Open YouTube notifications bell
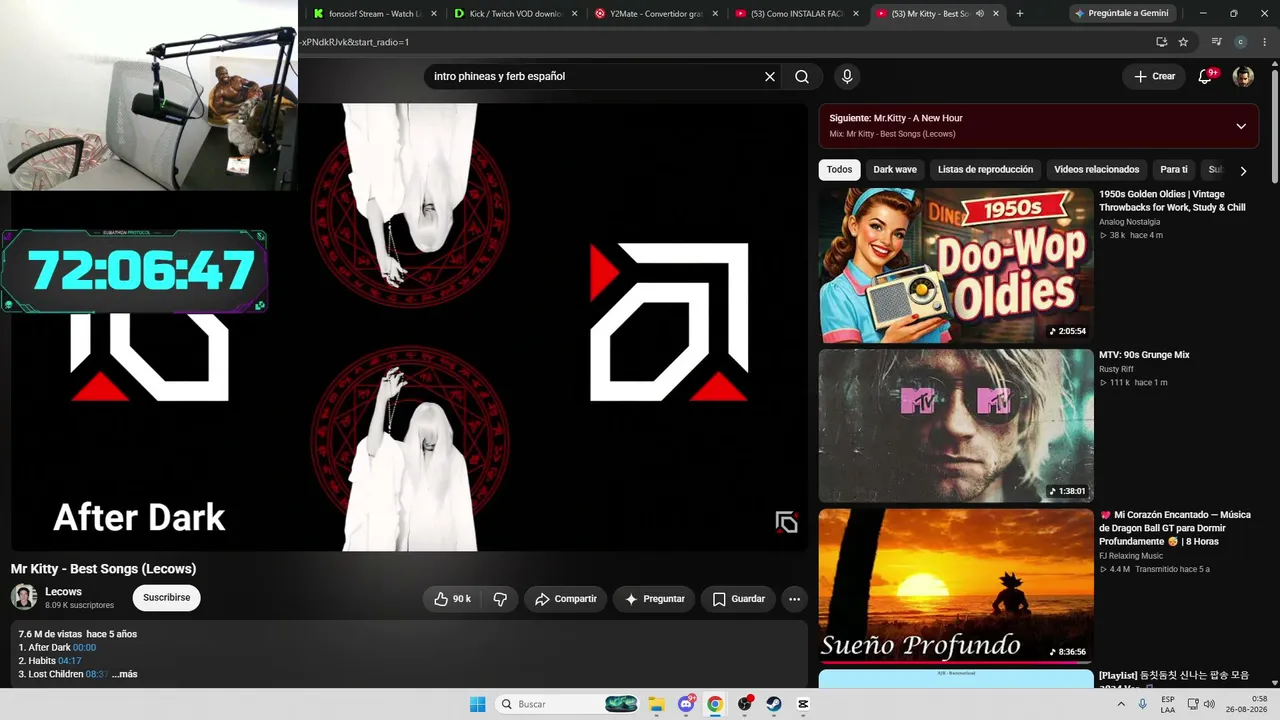Viewport: 1280px width, 720px height. point(1205,76)
